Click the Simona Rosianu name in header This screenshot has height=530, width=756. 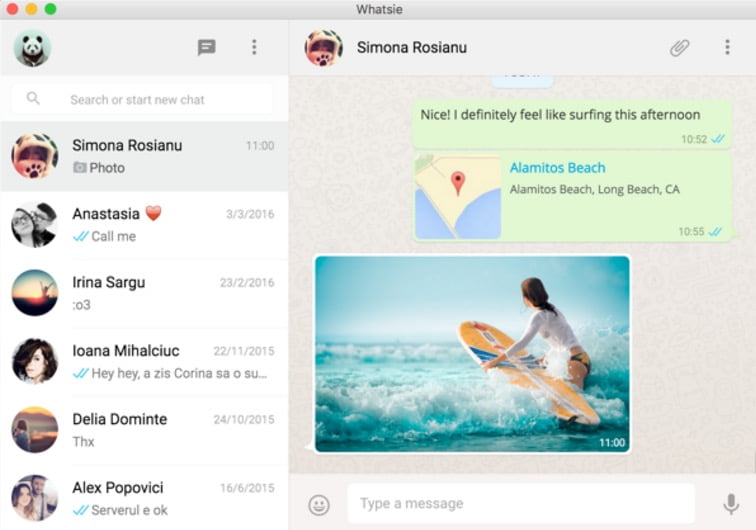[x=412, y=47]
